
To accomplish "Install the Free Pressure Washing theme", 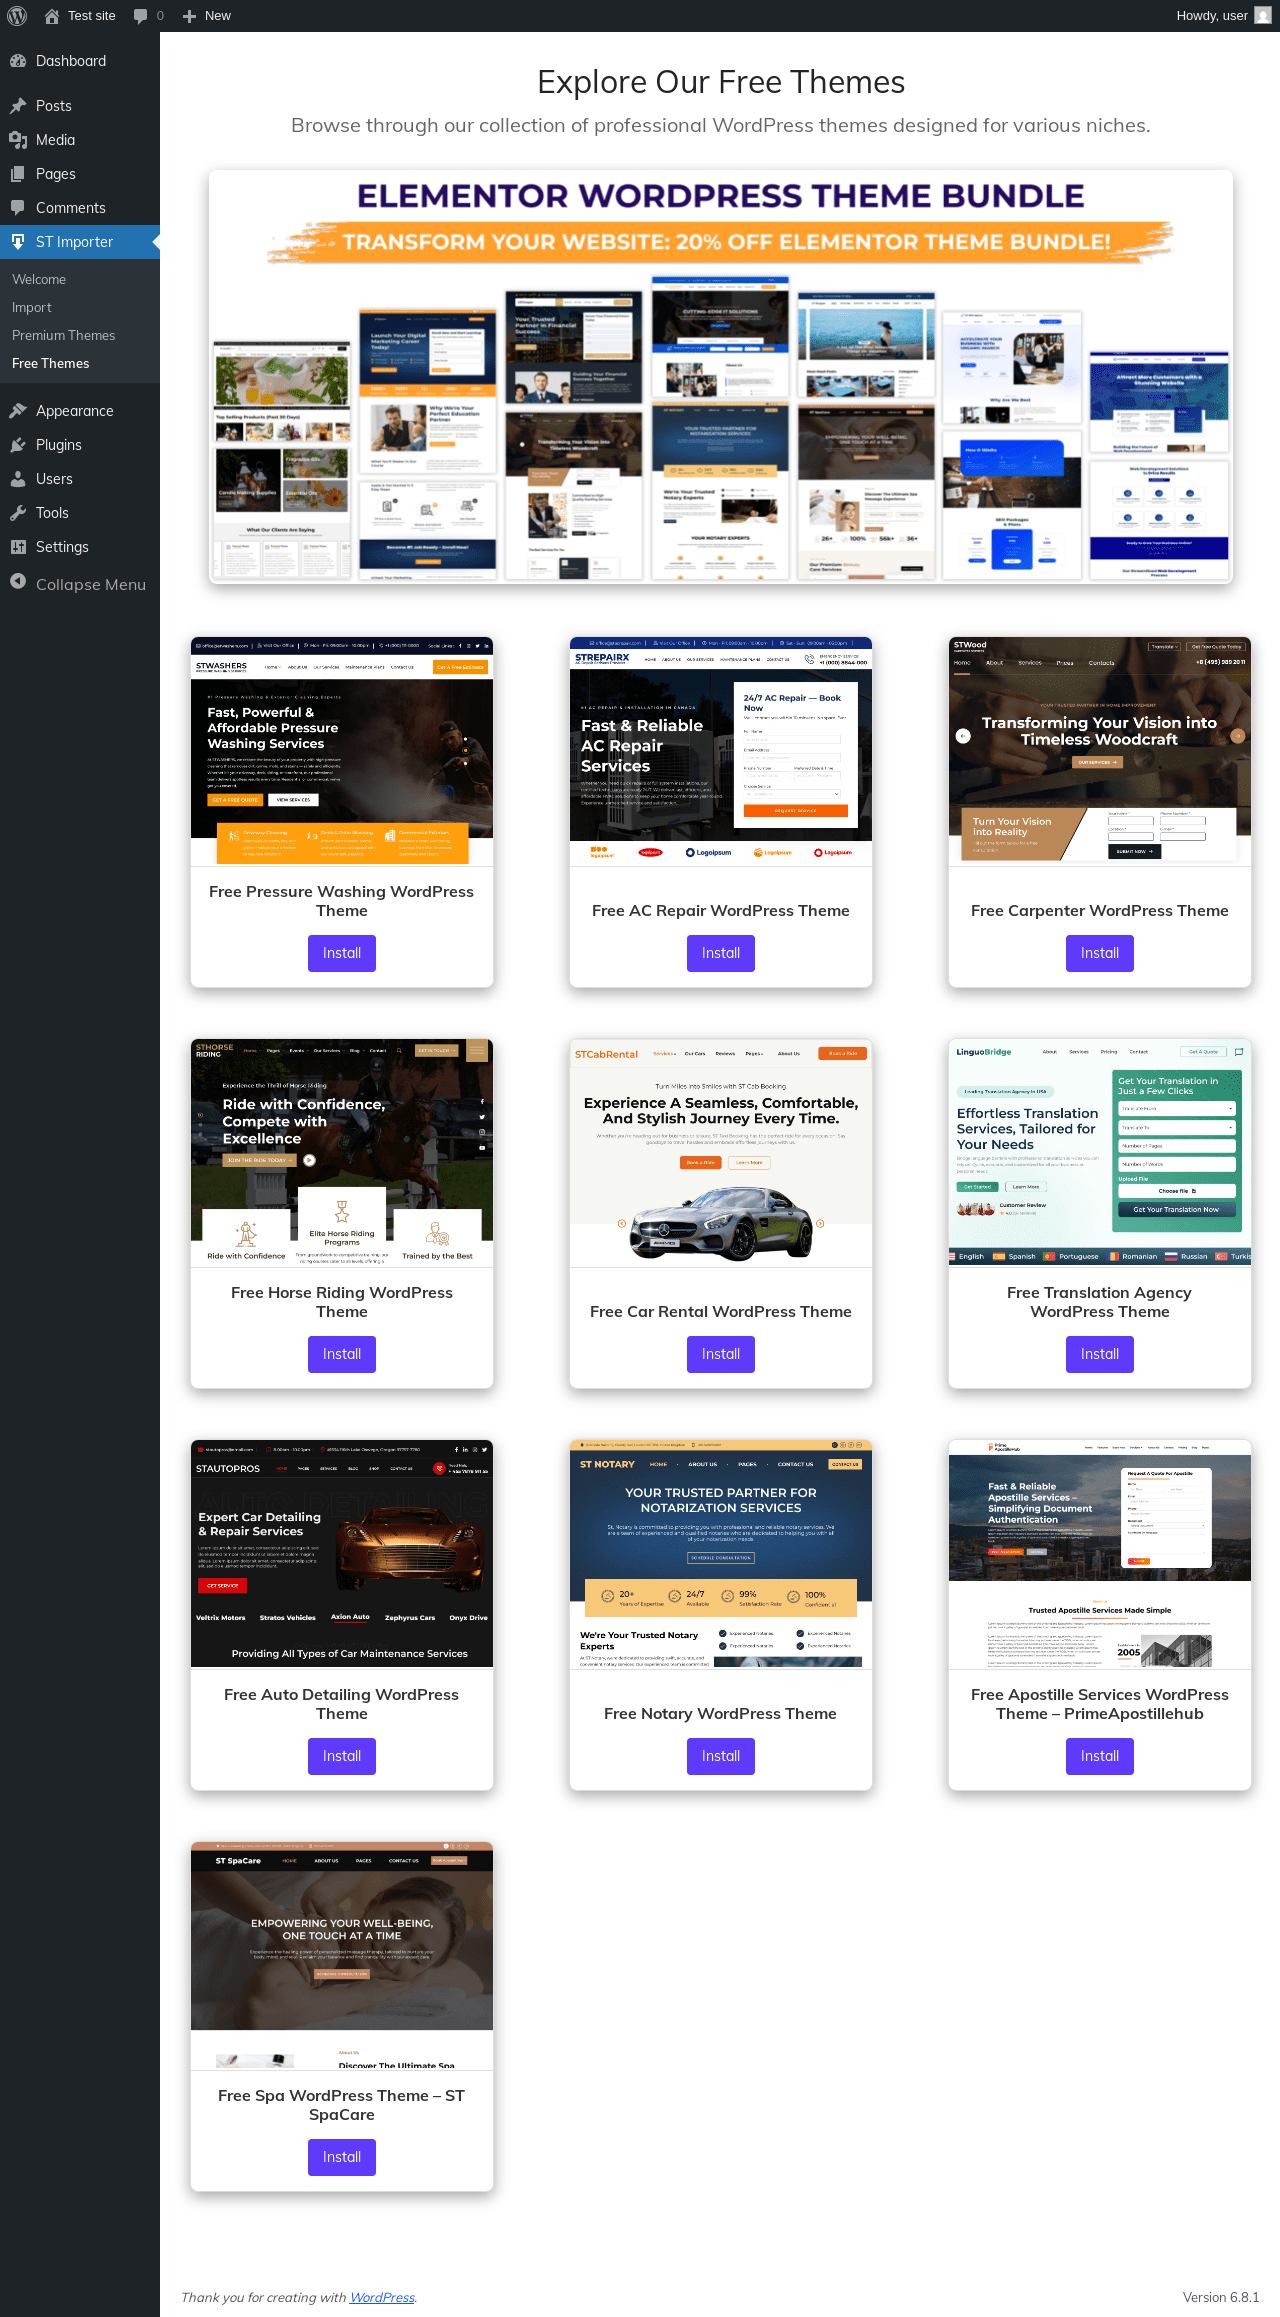I will point(342,953).
